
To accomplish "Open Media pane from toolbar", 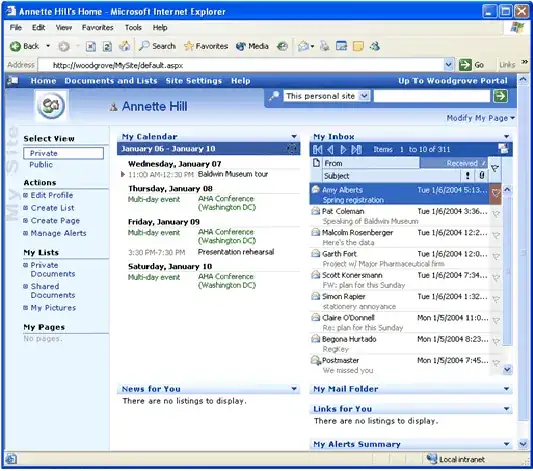I will [252, 46].
